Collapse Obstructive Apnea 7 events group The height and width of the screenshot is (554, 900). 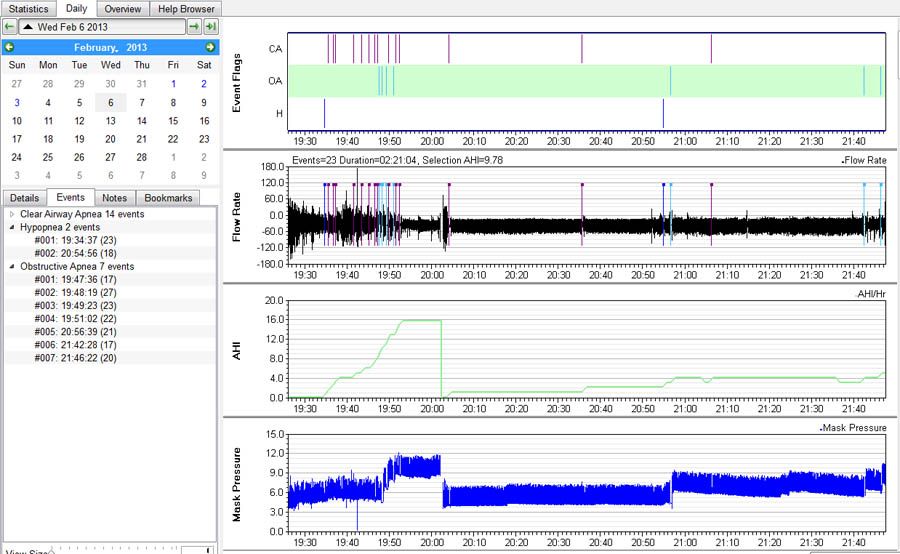tap(12, 266)
